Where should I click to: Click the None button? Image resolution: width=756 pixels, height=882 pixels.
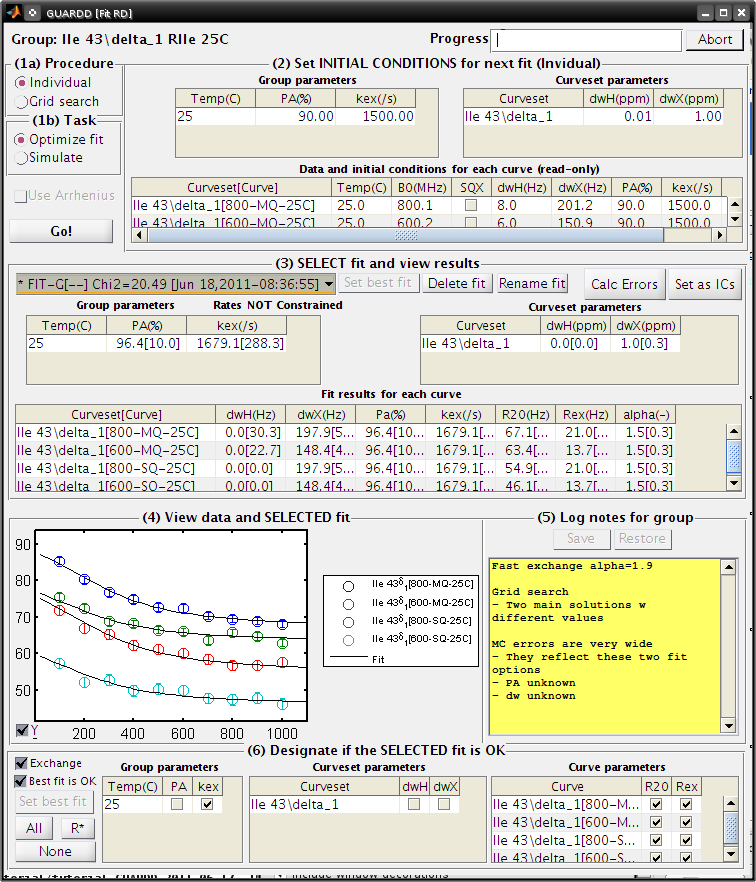click(55, 851)
